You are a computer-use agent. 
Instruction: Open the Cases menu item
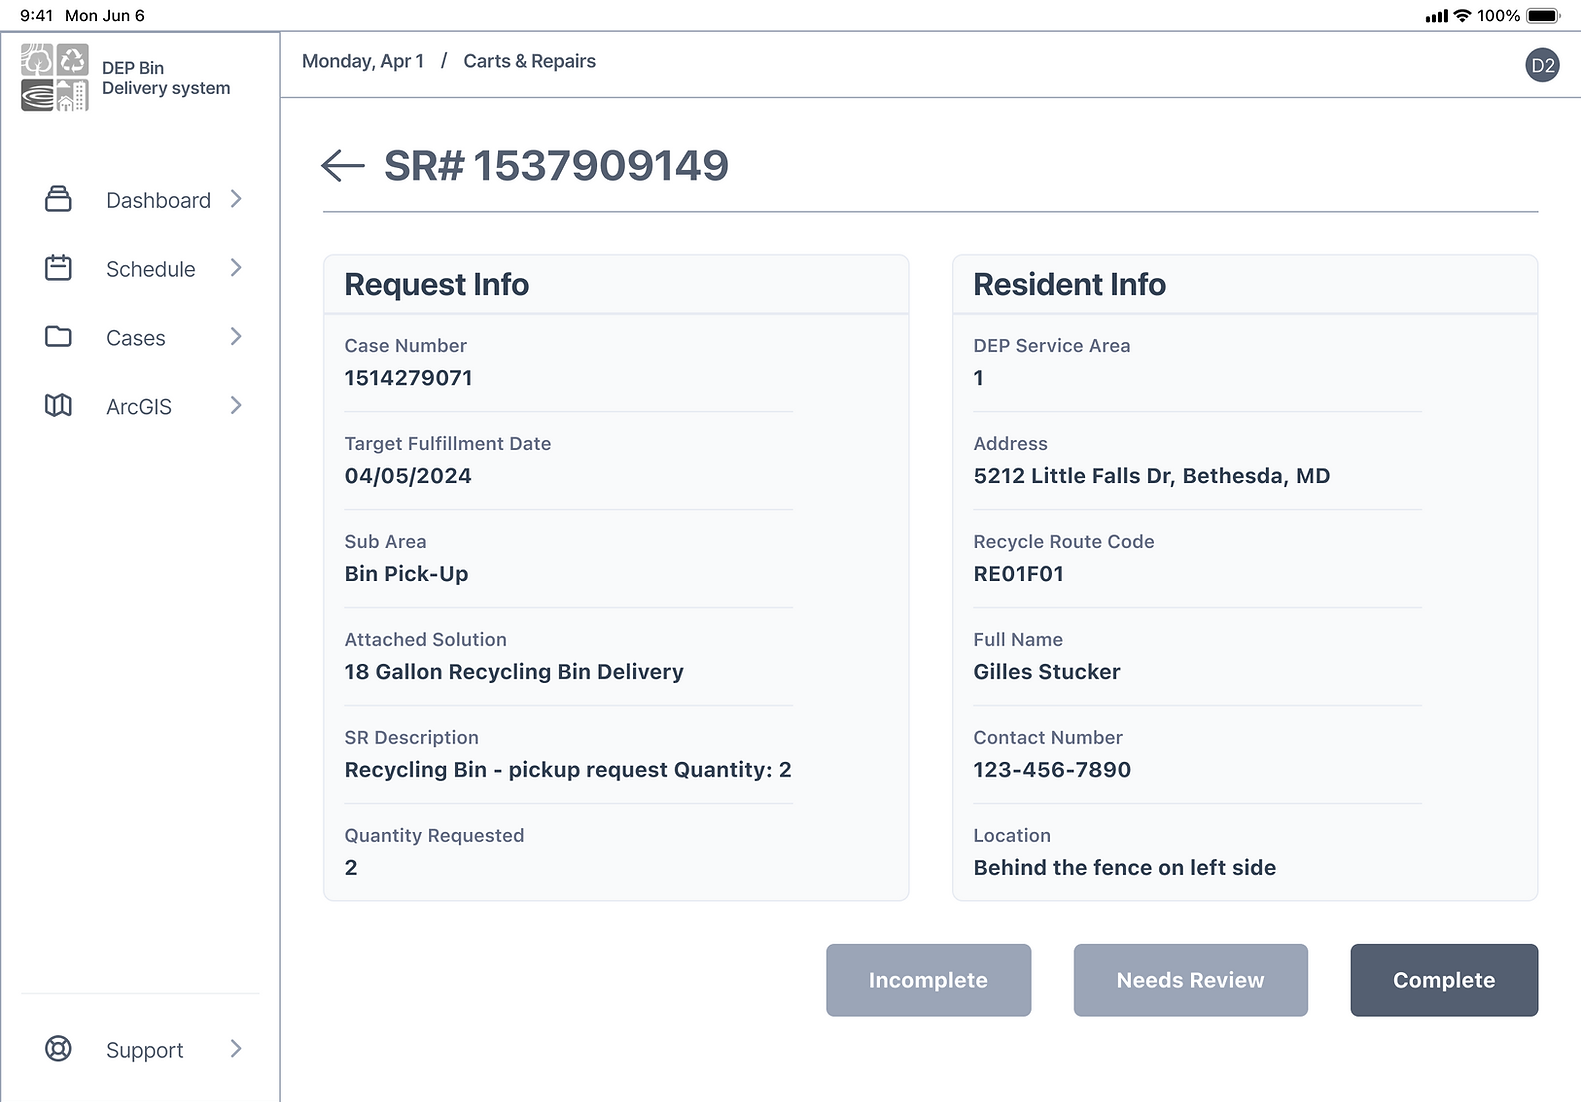coord(136,338)
